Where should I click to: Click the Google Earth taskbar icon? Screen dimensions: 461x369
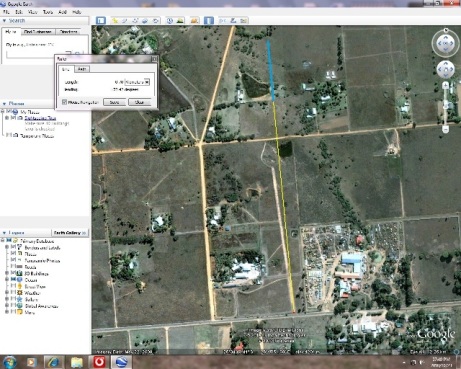(122, 362)
